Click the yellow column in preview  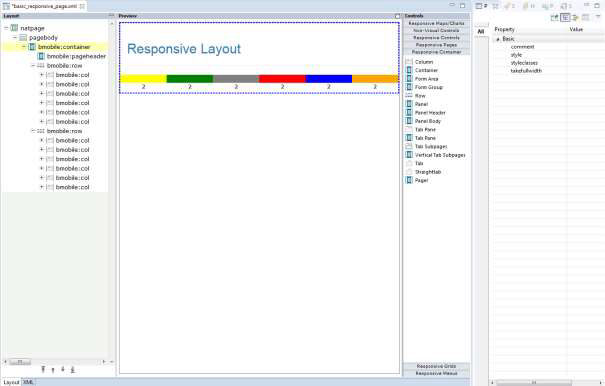click(143, 79)
